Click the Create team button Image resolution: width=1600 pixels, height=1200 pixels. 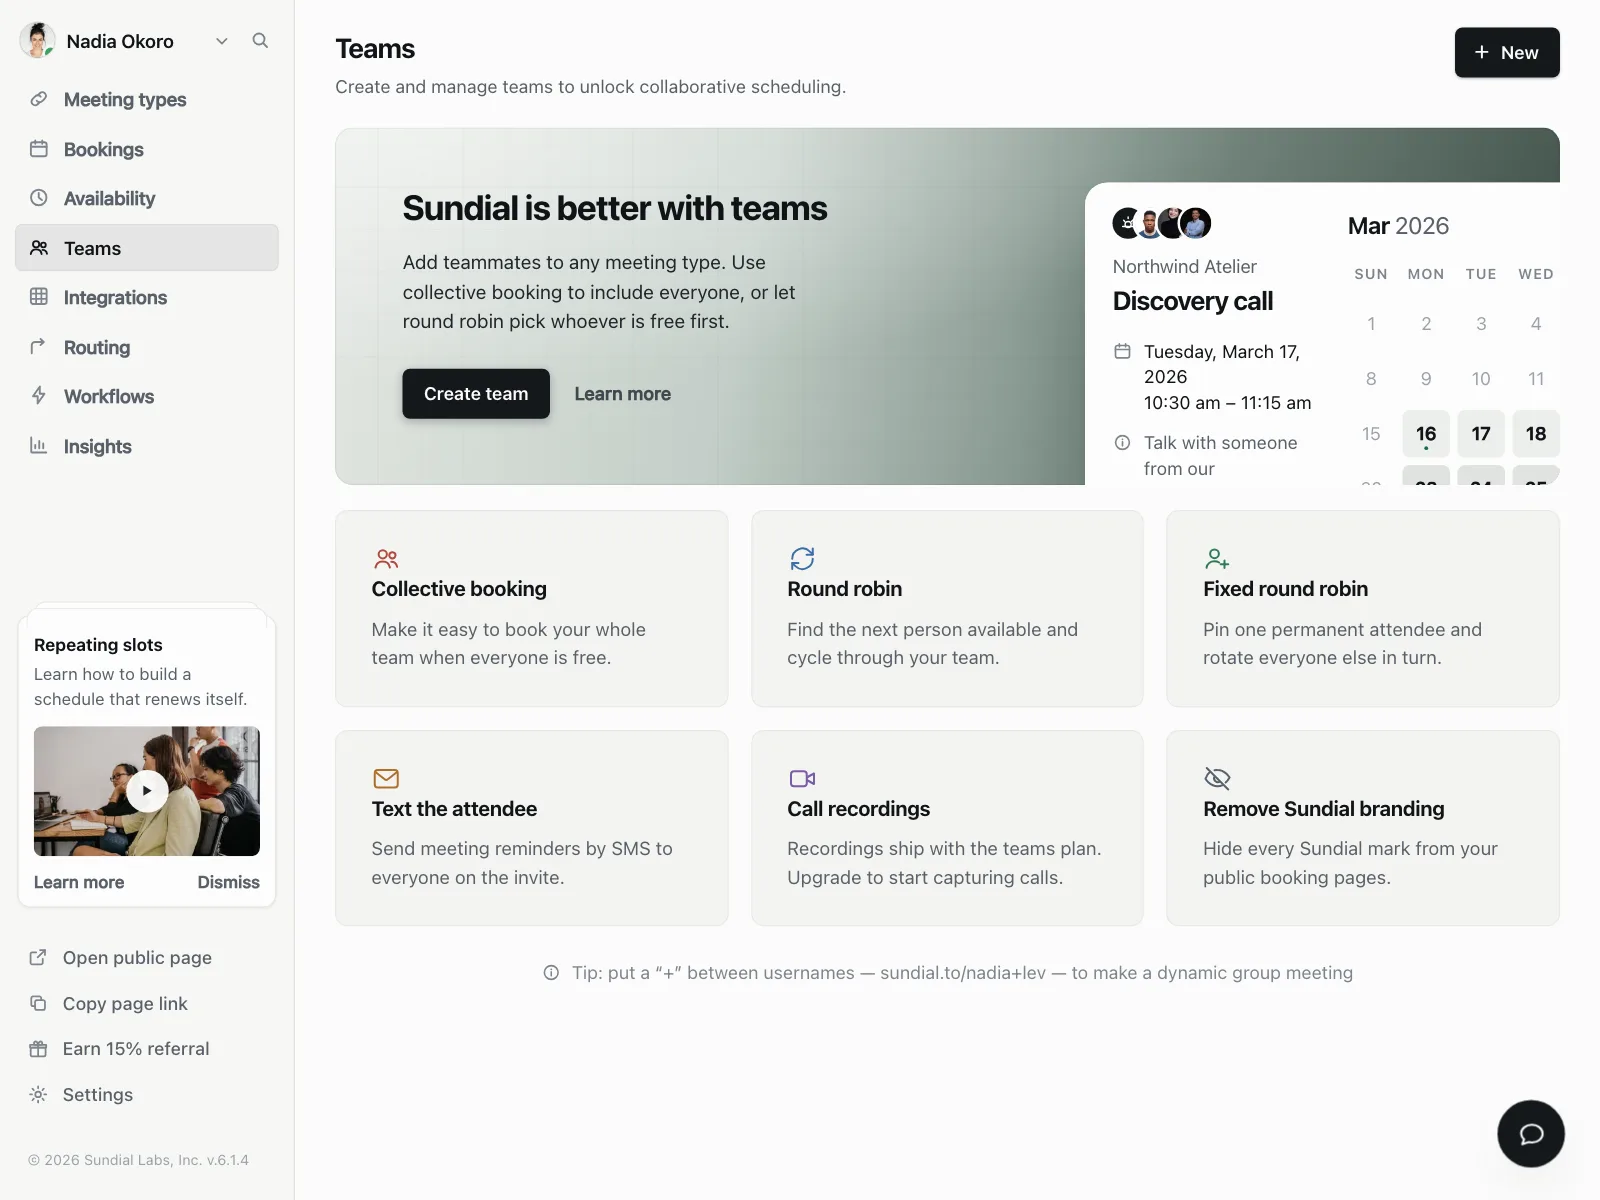click(476, 394)
